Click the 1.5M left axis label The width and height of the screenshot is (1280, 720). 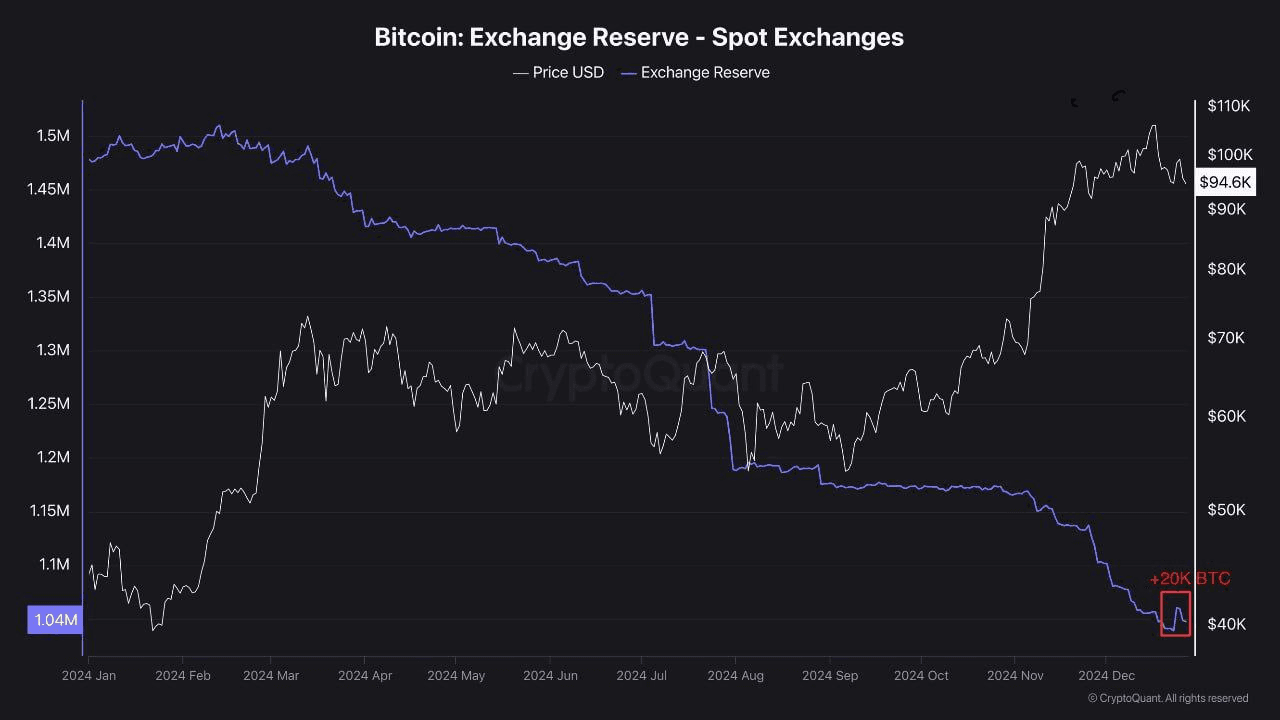pos(49,135)
